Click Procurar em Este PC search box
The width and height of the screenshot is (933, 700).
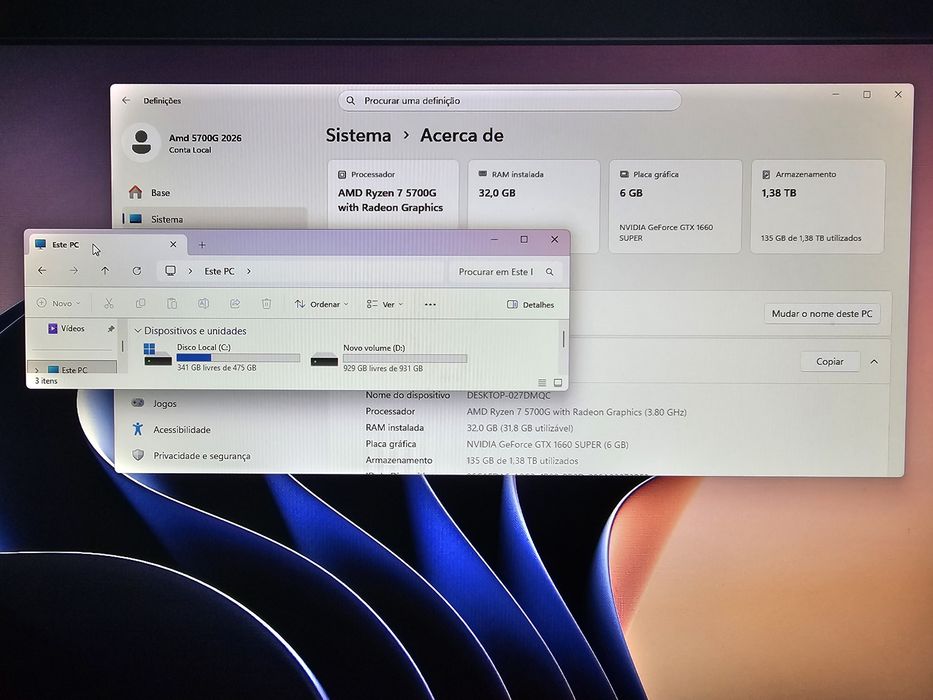pyautogui.click(x=505, y=271)
